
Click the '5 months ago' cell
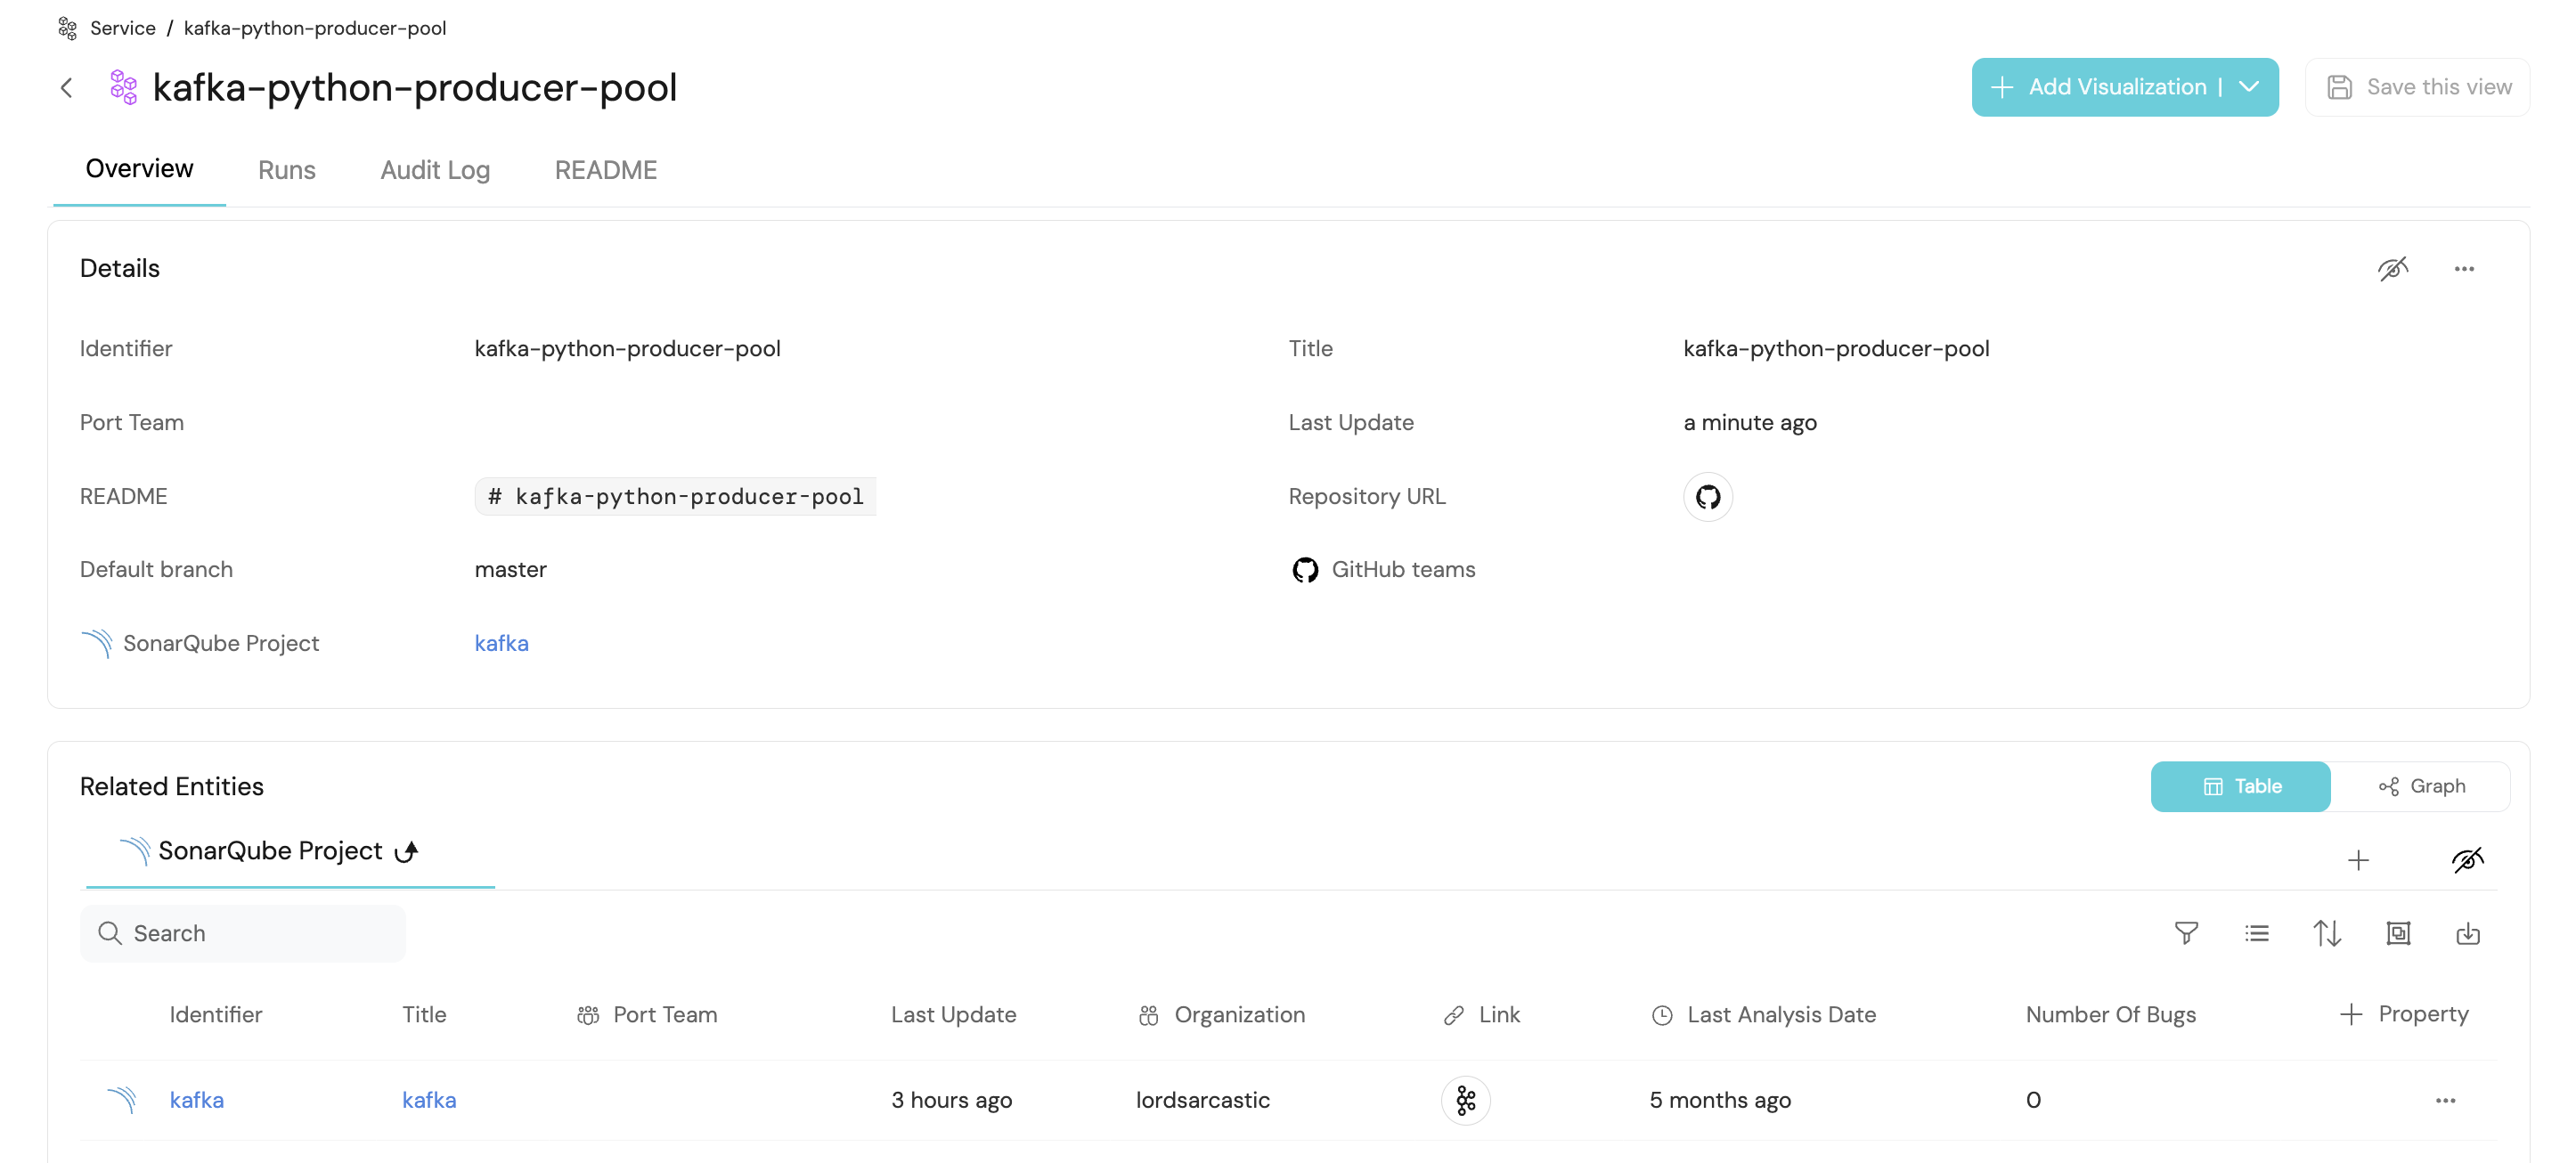[1720, 1100]
